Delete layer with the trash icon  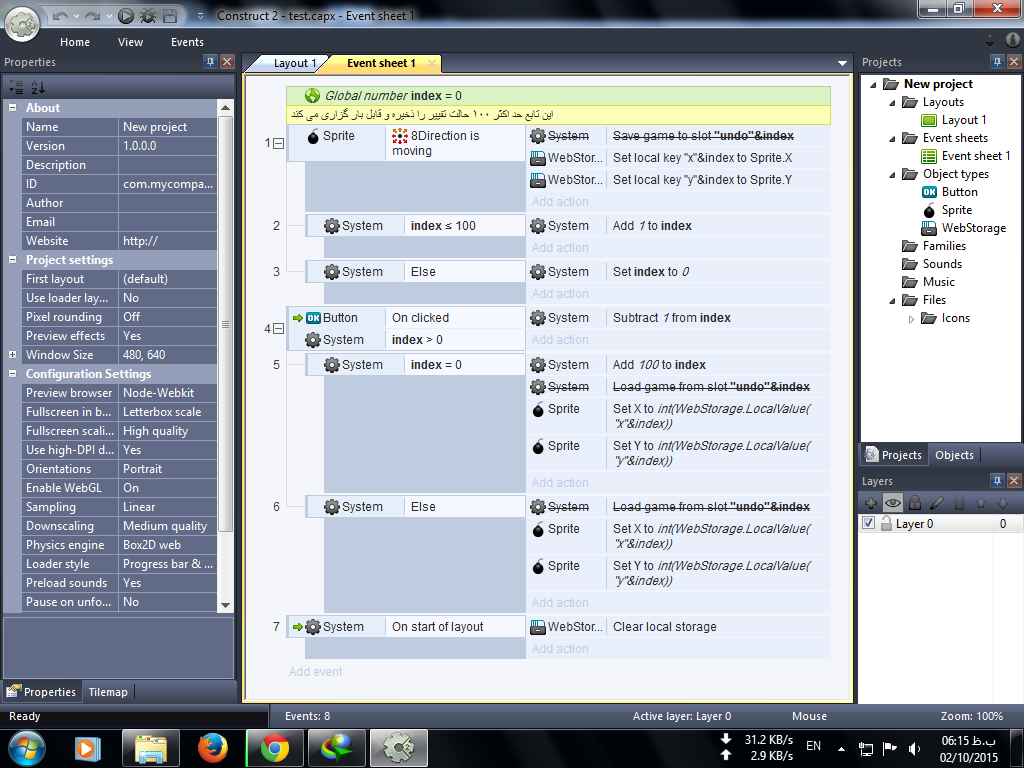pyautogui.click(x=959, y=503)
